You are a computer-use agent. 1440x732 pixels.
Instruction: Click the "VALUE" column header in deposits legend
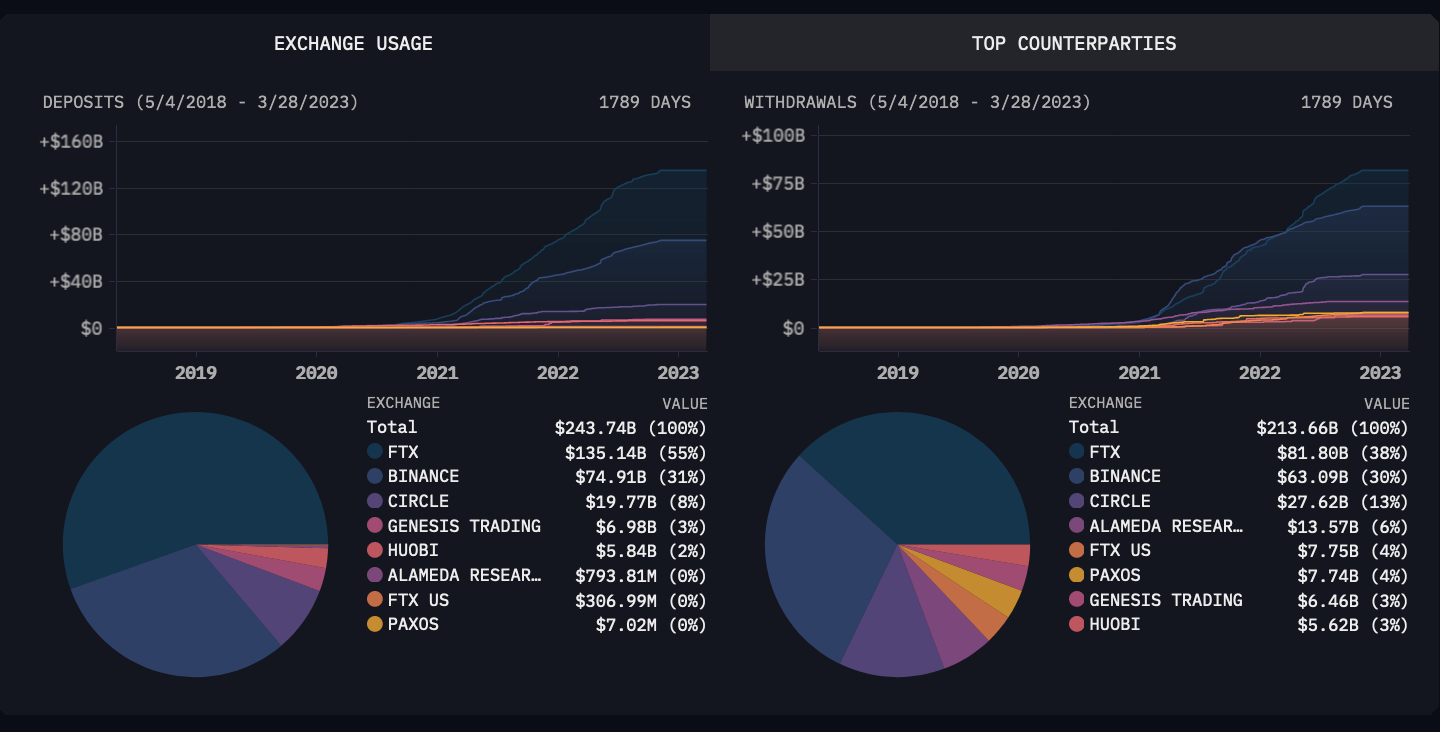[x=685, y=404]
